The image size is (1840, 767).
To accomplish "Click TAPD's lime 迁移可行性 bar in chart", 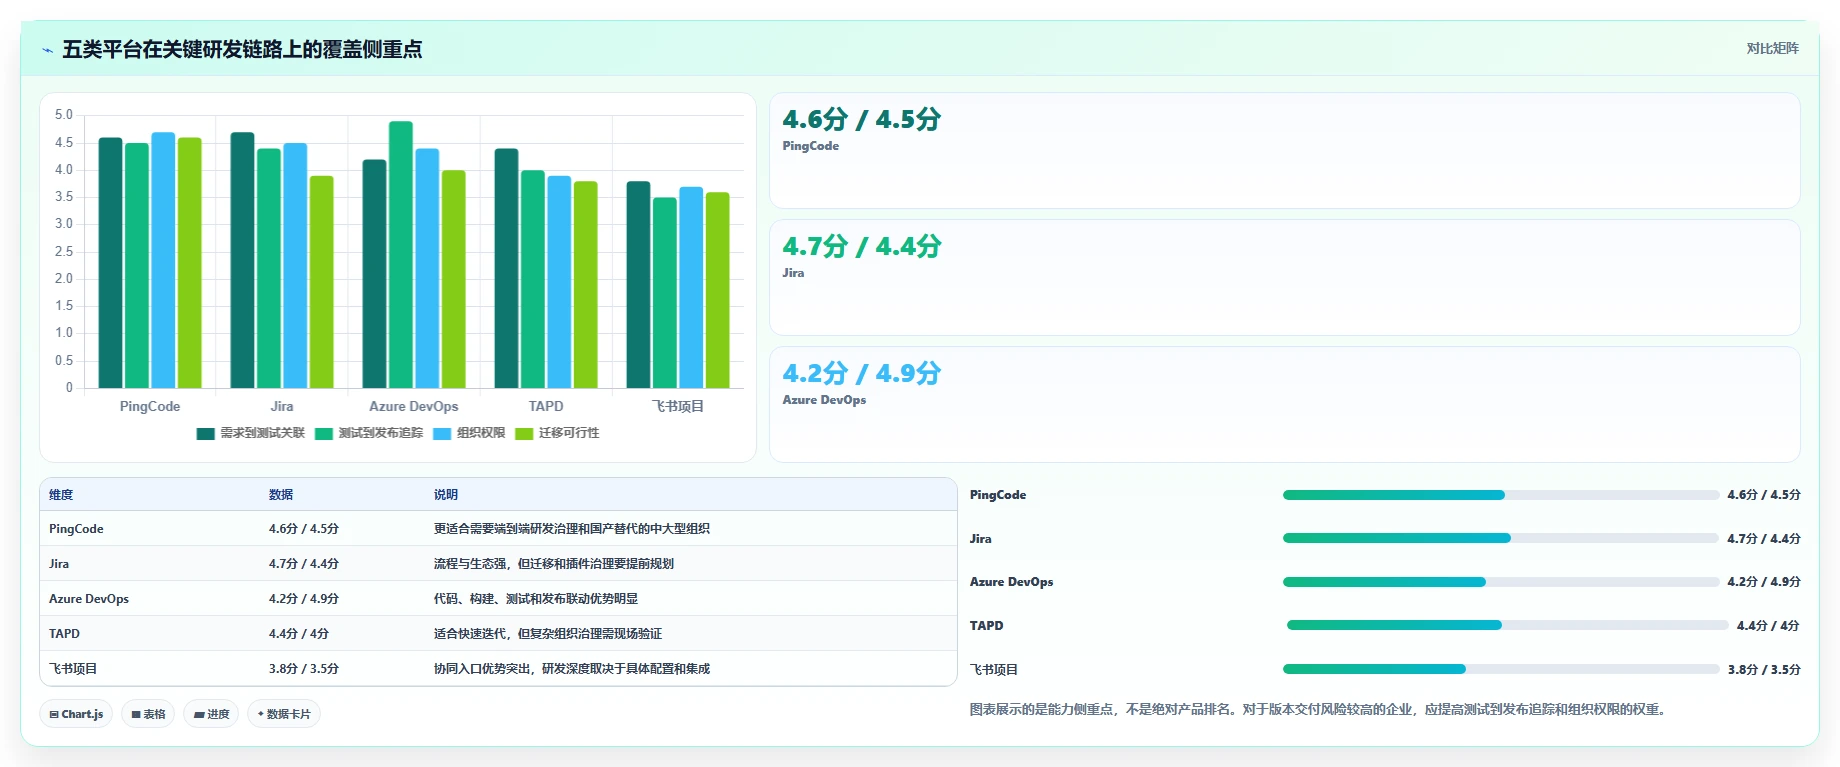I will pyautogui.click(x=586, y=285).
